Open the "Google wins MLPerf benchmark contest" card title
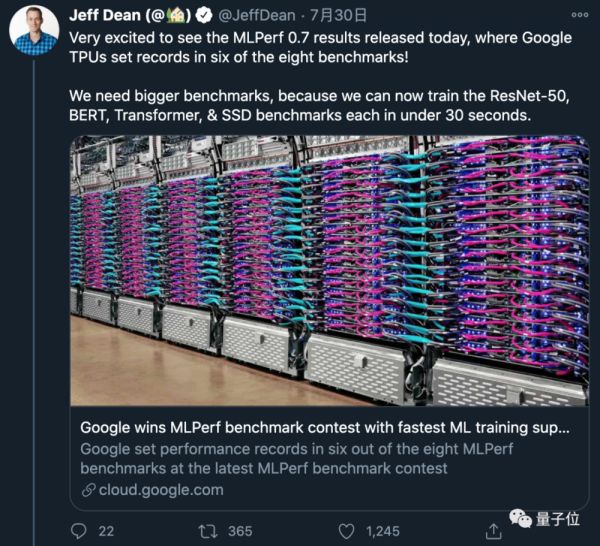 [x=325, y=427]
